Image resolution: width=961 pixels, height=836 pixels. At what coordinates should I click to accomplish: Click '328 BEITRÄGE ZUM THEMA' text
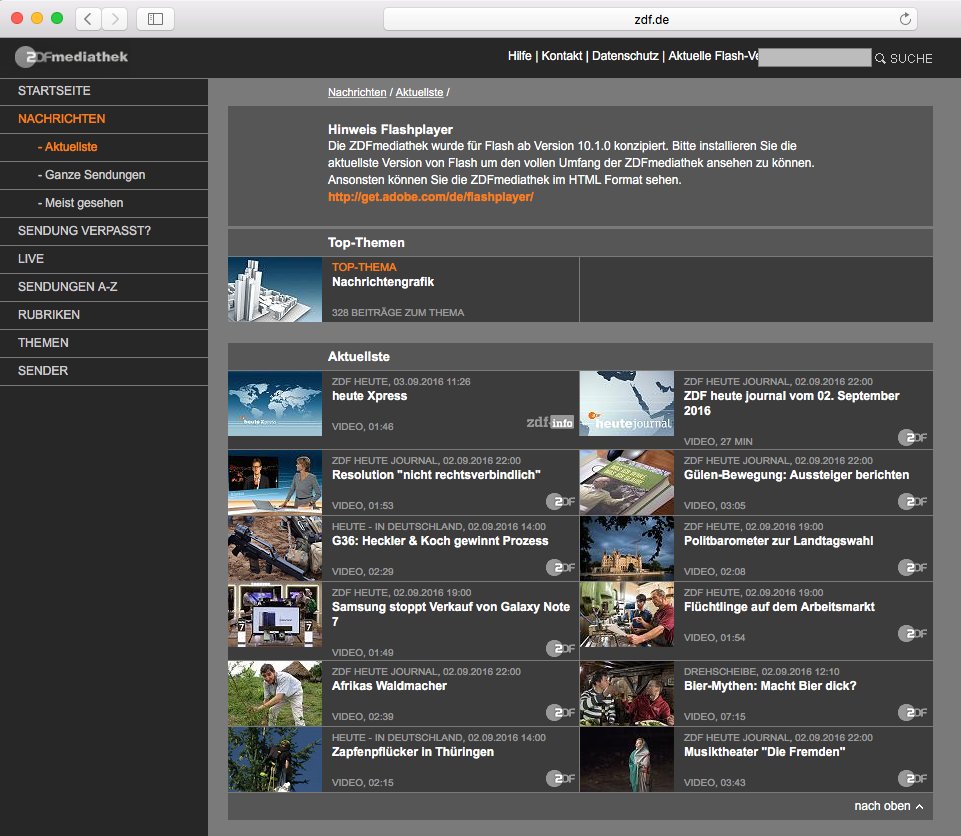(398, 313)
